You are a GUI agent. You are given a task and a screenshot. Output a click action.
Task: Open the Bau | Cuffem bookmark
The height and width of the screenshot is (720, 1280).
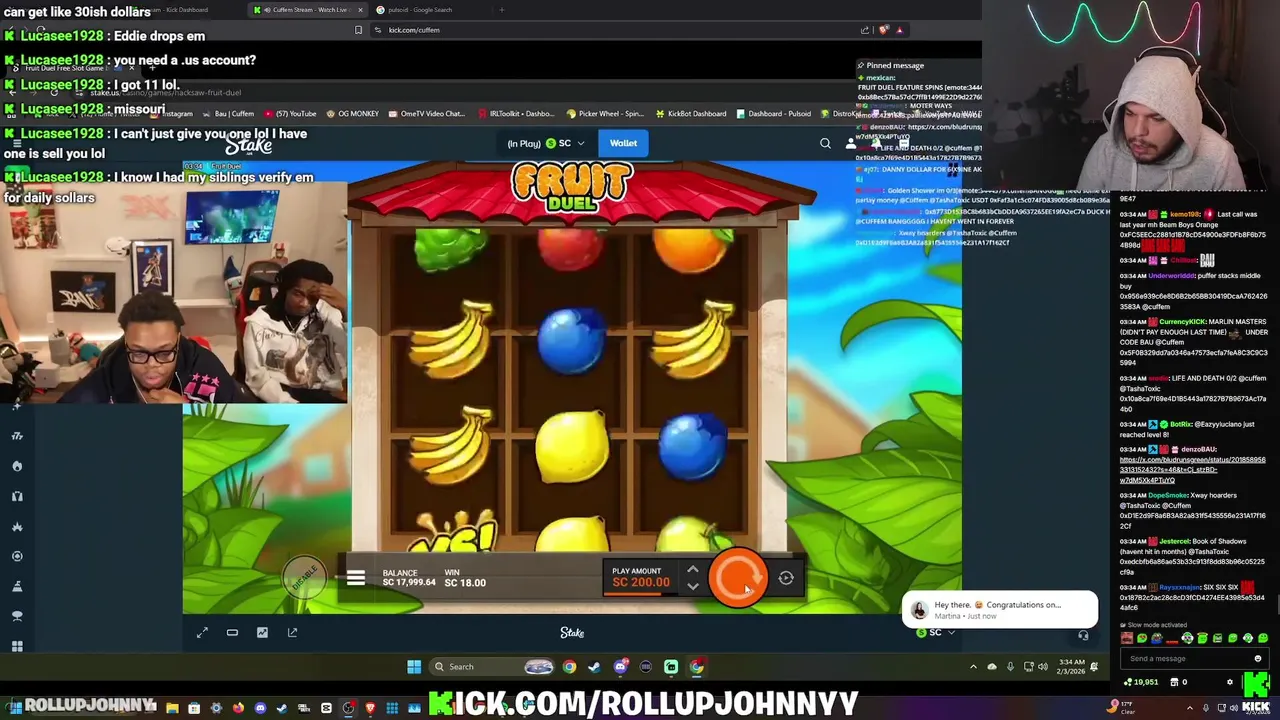coord(229,114)
